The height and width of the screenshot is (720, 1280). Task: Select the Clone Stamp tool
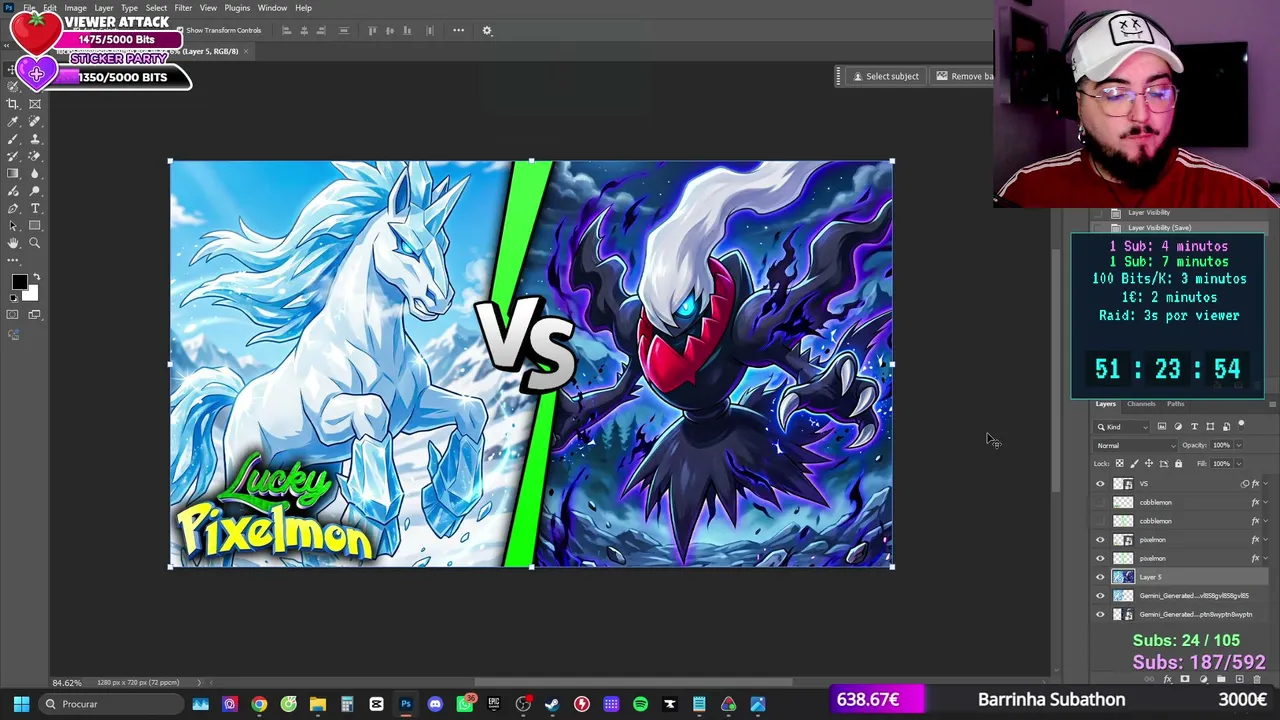(x=35, y=139)
